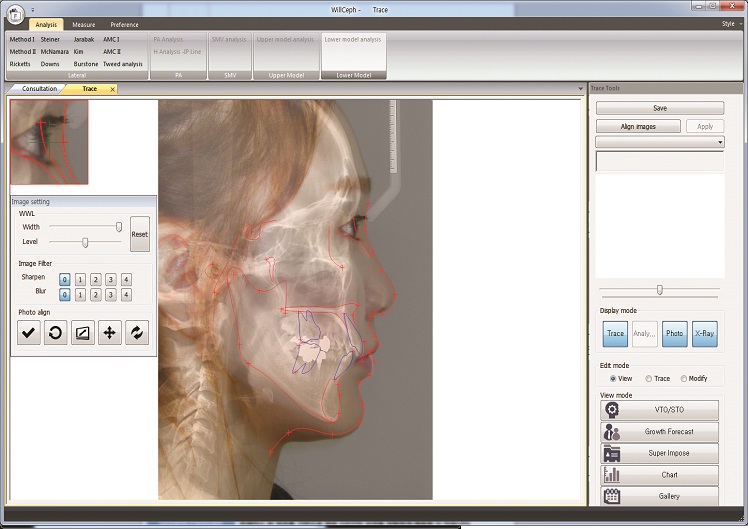Set Blur filter level to 3
Image resolution: width=748 pixels, height=529 pixels.
click(x=111, y=295)
